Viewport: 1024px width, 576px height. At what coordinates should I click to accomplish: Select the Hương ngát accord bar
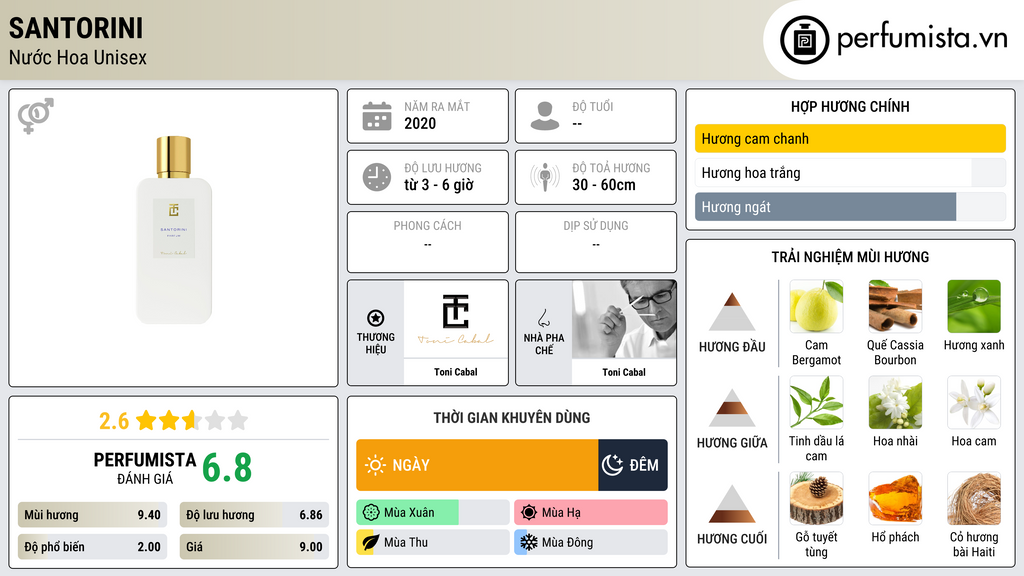click(850, 207)
